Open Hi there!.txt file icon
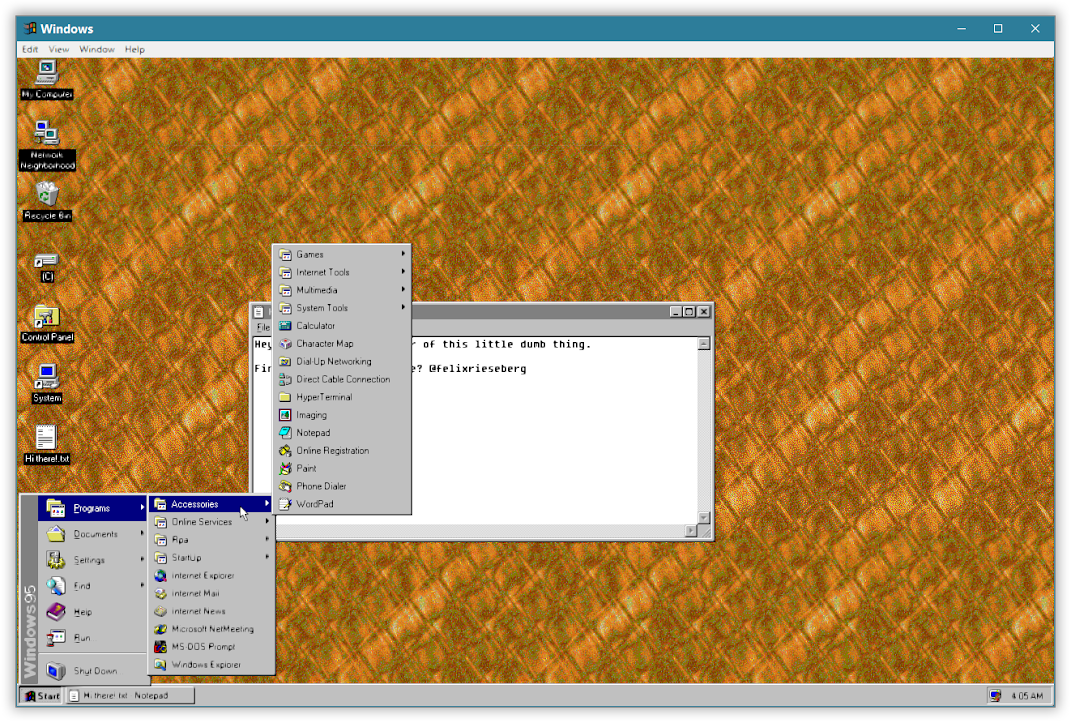 [x=46, y=444]
